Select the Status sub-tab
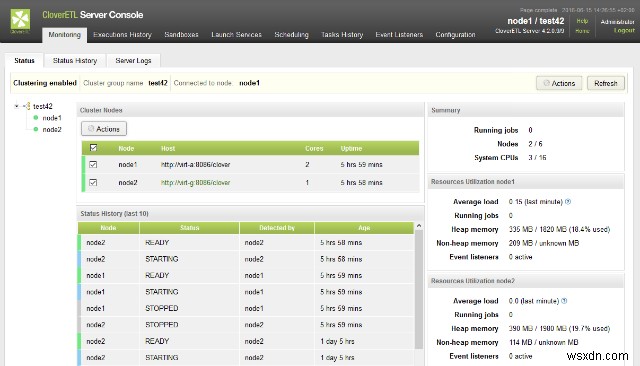 [24, 60]
